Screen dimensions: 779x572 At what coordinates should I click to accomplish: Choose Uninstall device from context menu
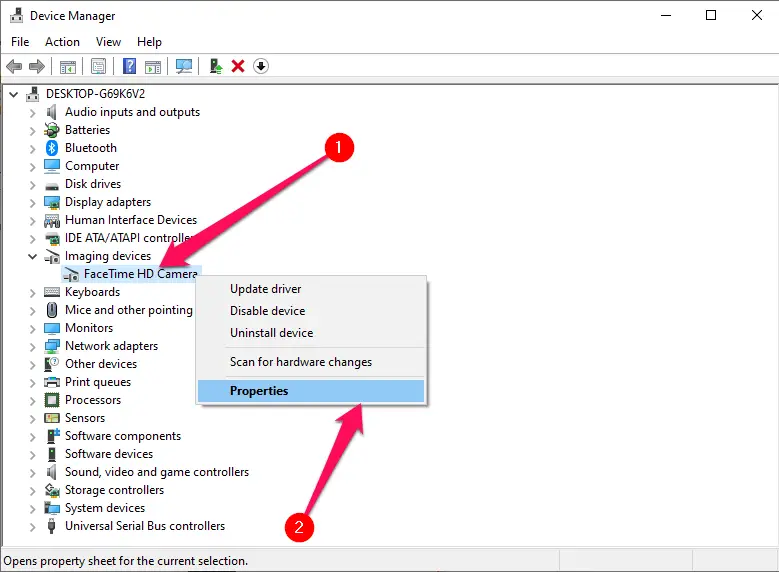pos(311,332)
